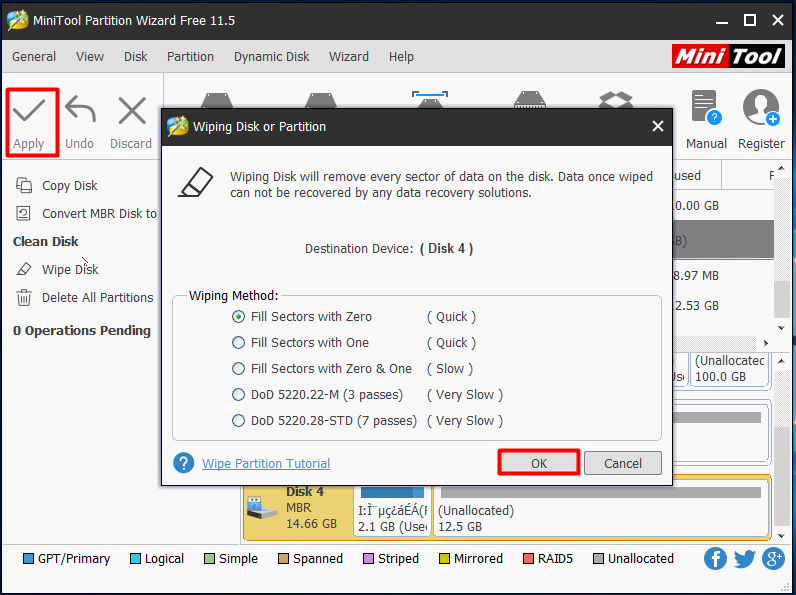Screen dimensions: 796x595
Task: Click the partition list scroll-up arrow
Action: point(781,169)
